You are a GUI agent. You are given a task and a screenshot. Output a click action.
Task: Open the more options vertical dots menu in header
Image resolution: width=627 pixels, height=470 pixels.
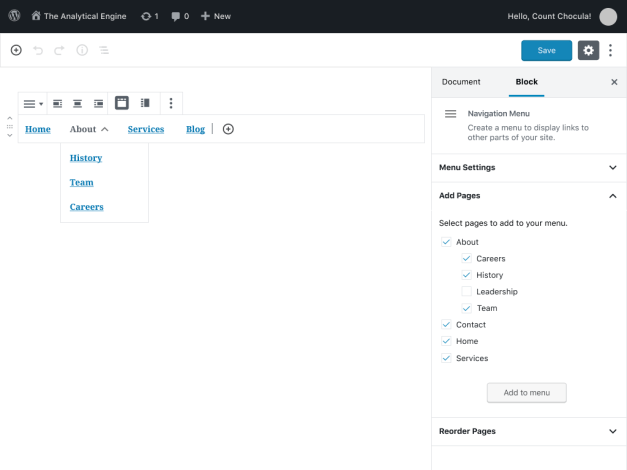610,50
